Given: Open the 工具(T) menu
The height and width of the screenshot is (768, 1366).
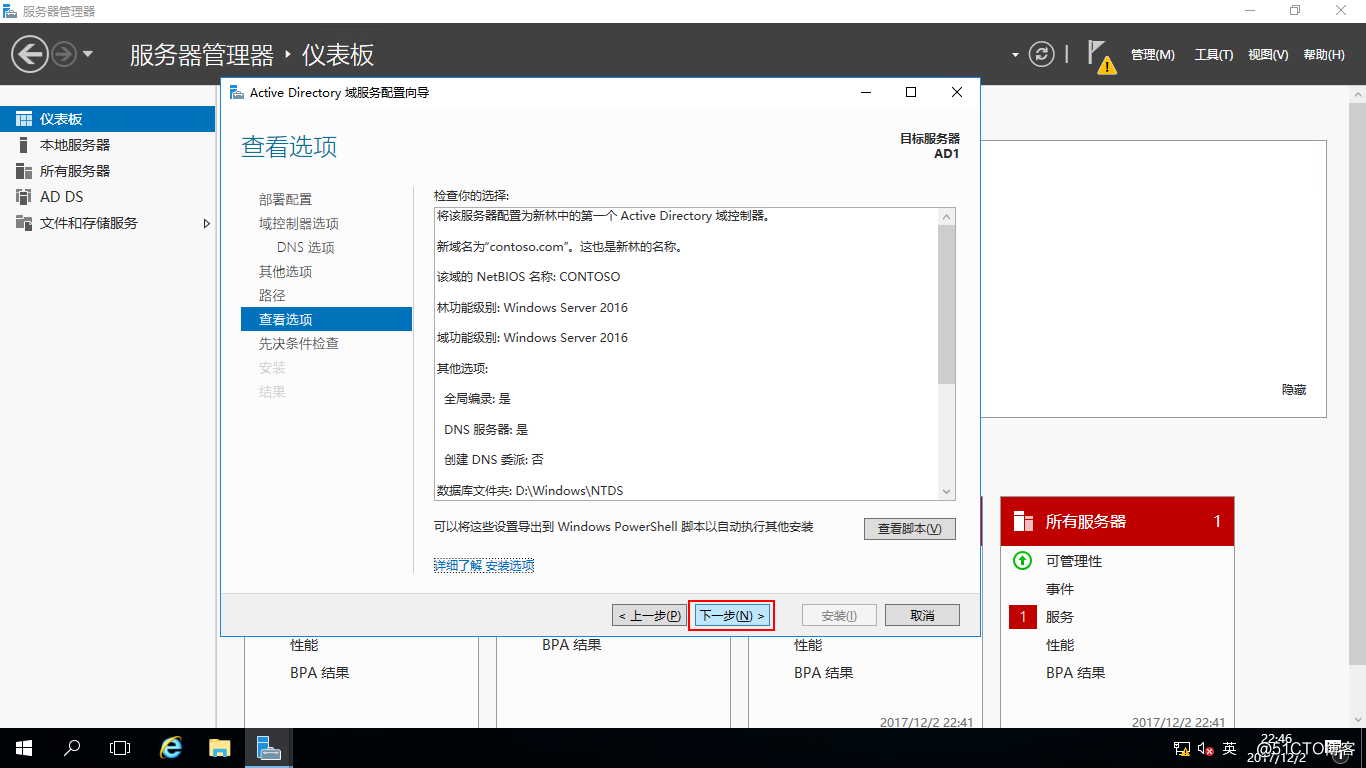Looking at the screenshot, I should [x=1214, y=55].
